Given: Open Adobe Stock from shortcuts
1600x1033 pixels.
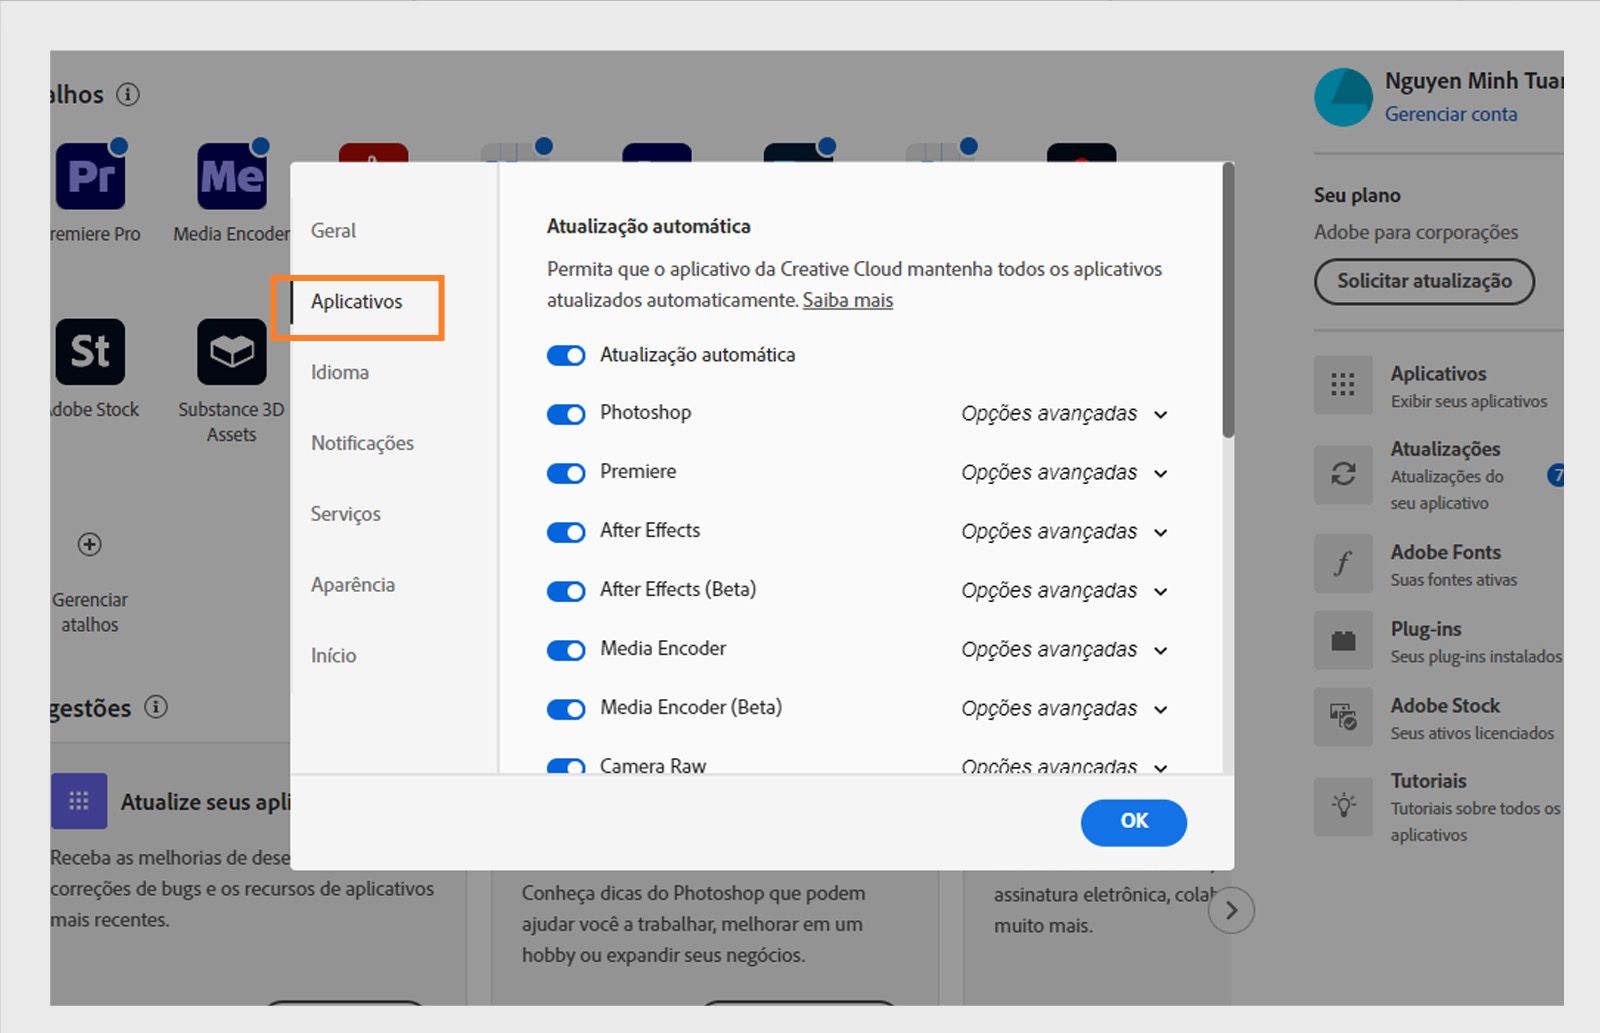Looking at the screenshot, I should coord(91,352).
